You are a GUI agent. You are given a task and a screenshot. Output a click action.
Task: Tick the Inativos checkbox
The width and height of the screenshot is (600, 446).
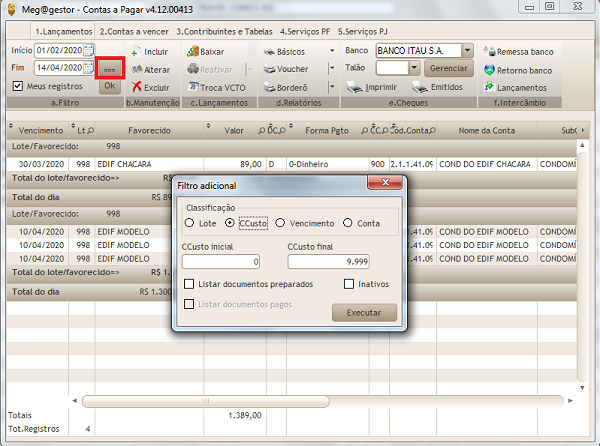pyautogui.click(x=348, y=284)
